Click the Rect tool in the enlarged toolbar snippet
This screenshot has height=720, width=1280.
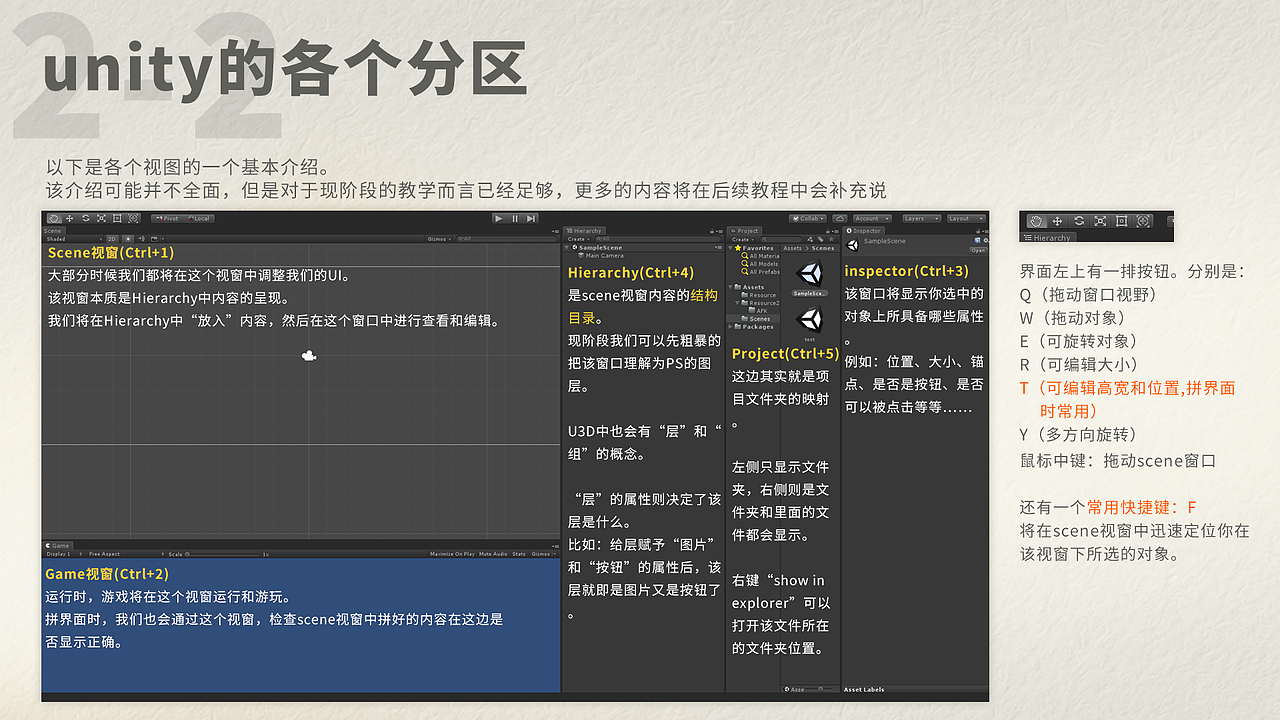(1121, 221)
